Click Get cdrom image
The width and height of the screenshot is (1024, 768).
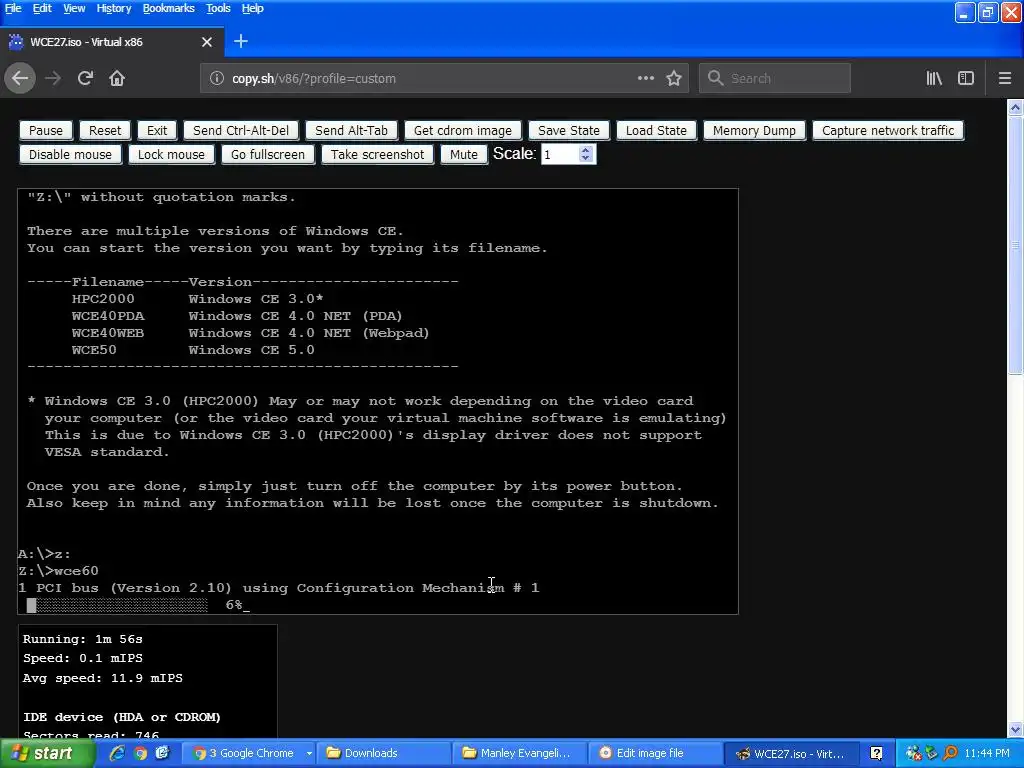tap(463, 131)
